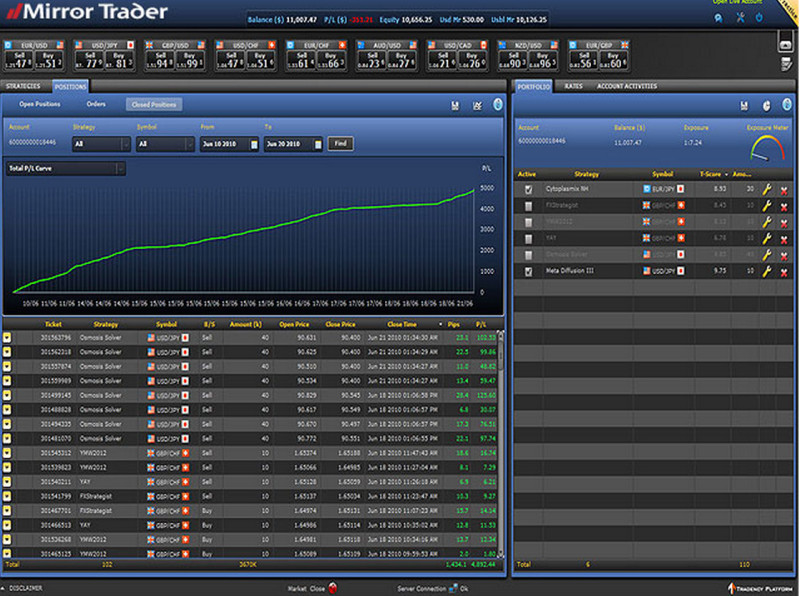Click the pie chart icon in Portfolio toolbar
This screenshot has height=596, width=800.
(765, 105)
